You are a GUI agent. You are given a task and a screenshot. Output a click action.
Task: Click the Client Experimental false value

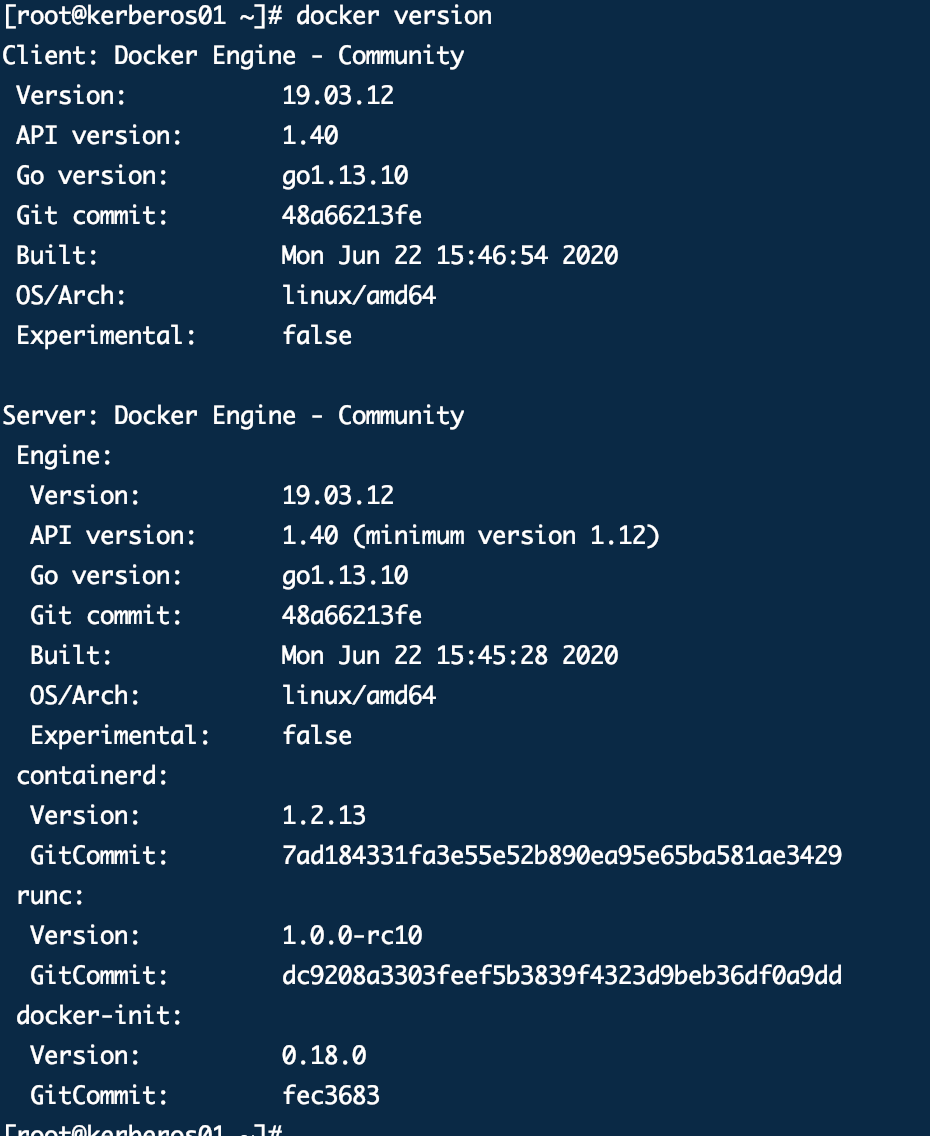(317, 336)
